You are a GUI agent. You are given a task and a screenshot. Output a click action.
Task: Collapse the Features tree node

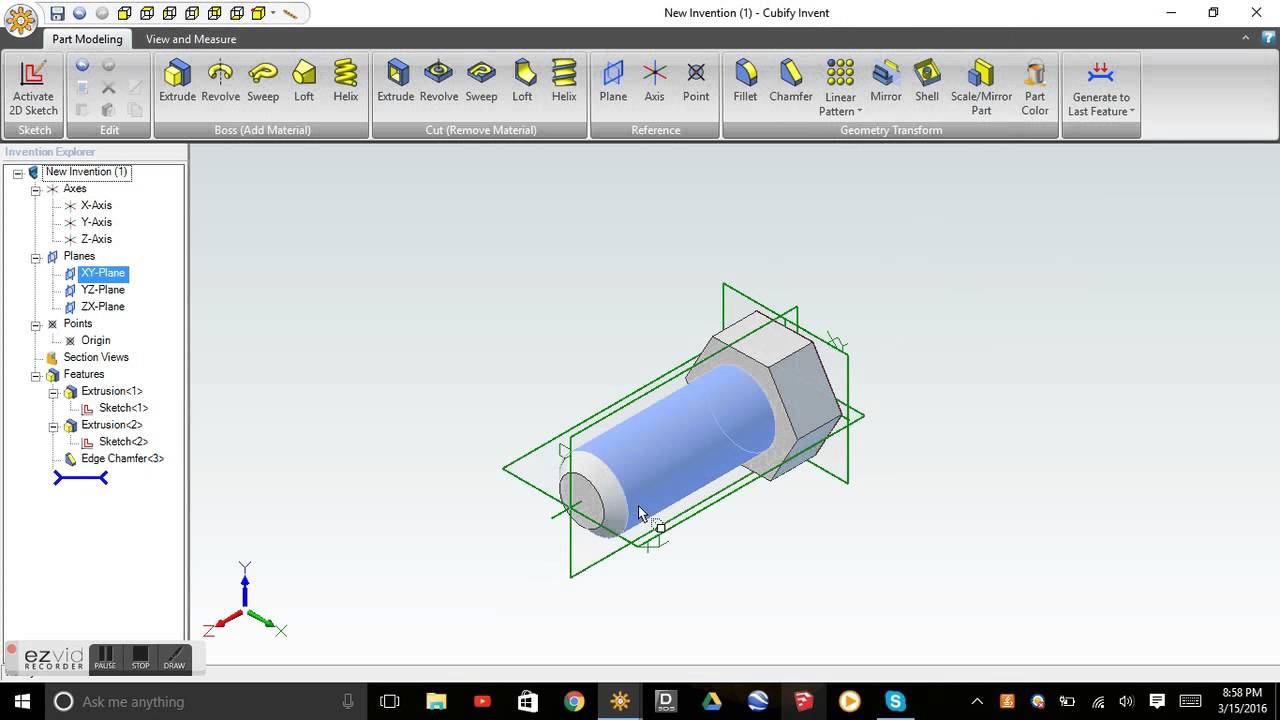pyautogui.click(x=35, y=375)
